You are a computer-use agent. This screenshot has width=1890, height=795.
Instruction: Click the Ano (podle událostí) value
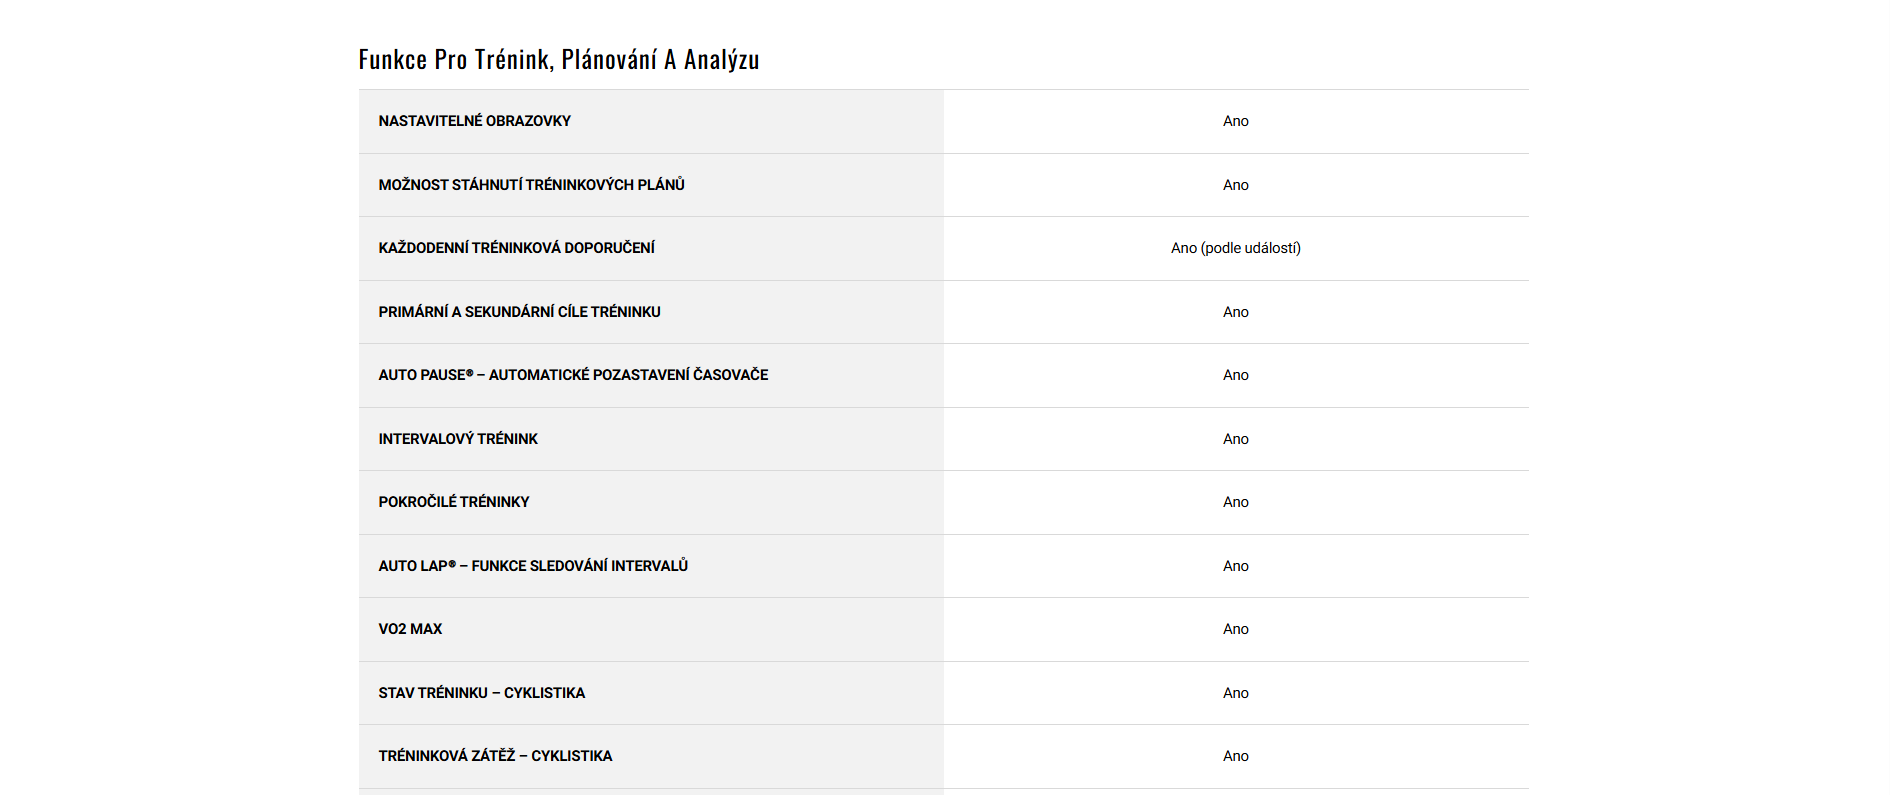[1235, 248]
